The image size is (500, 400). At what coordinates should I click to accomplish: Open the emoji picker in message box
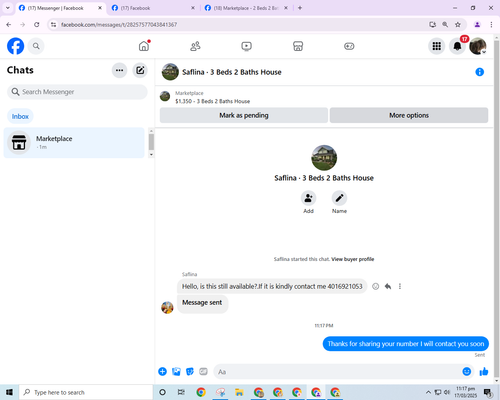click(x=467, y=371)
